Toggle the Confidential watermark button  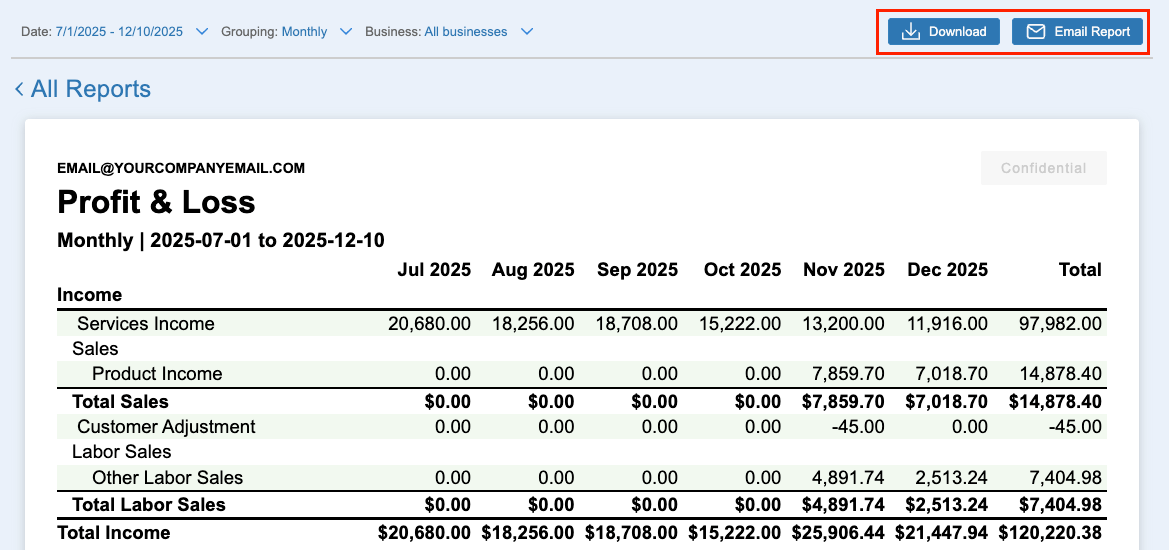click(x=1043, y=168)
